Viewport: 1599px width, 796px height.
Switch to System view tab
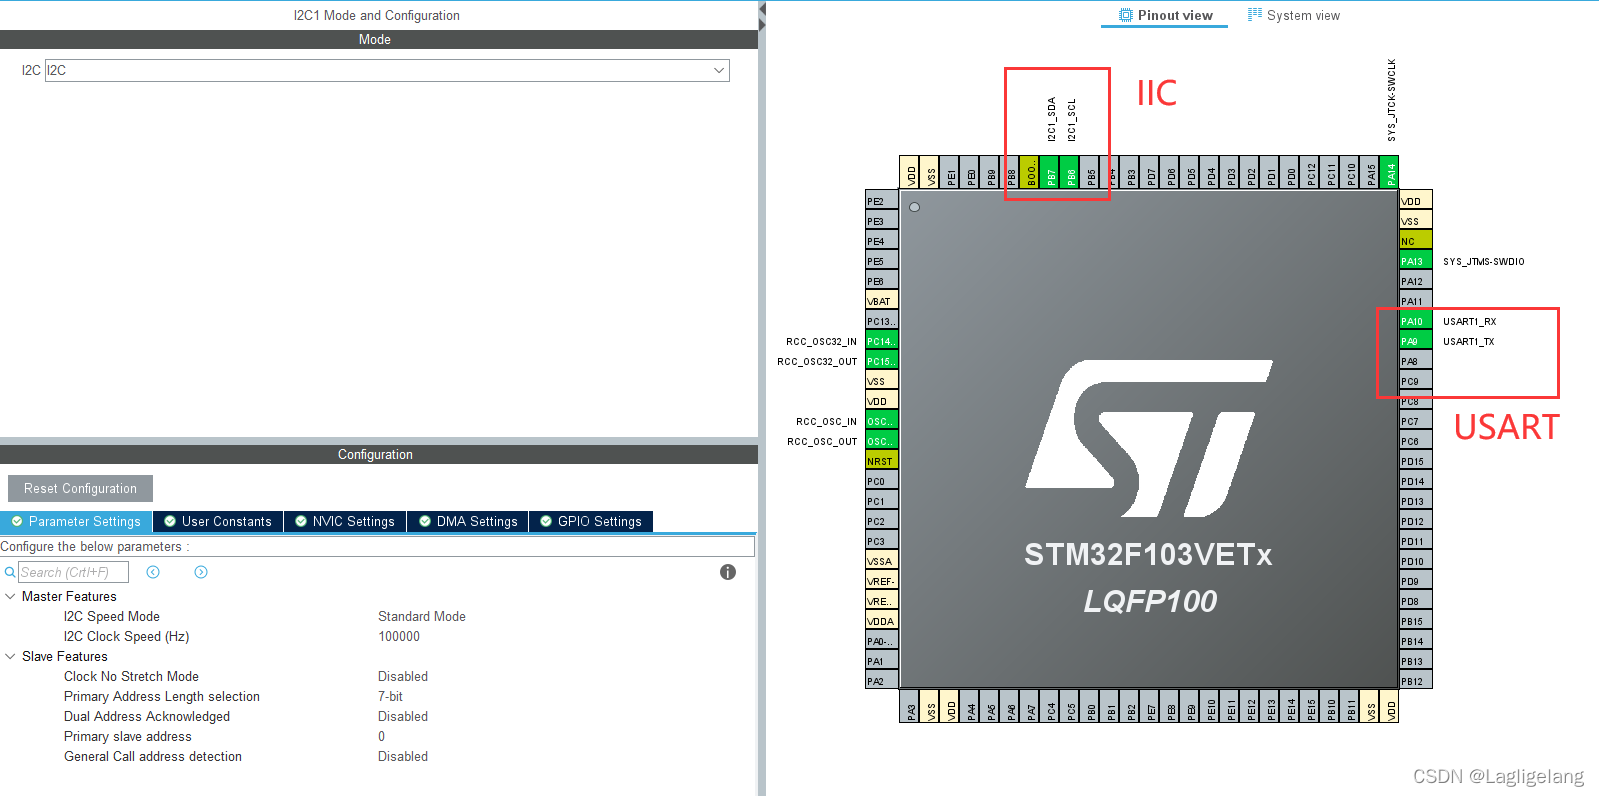pyautogui.click(x=1294, y=15)
